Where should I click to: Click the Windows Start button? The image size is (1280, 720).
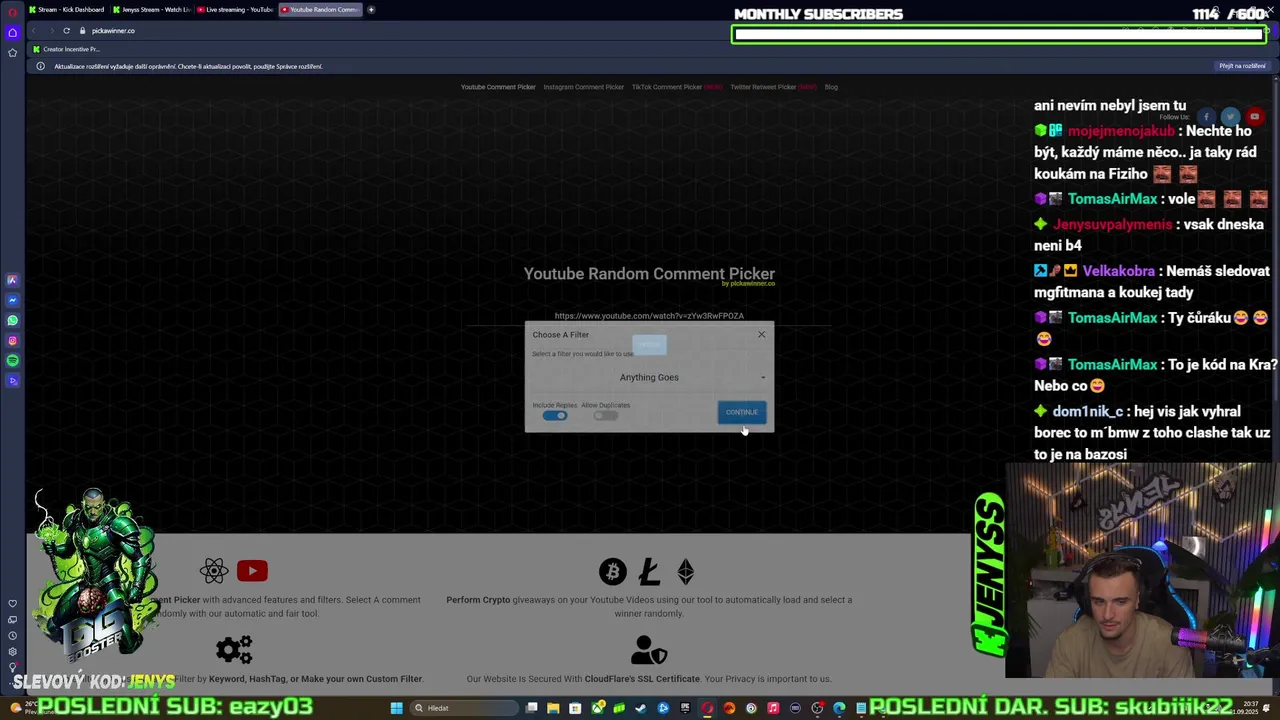click(397, 708)
